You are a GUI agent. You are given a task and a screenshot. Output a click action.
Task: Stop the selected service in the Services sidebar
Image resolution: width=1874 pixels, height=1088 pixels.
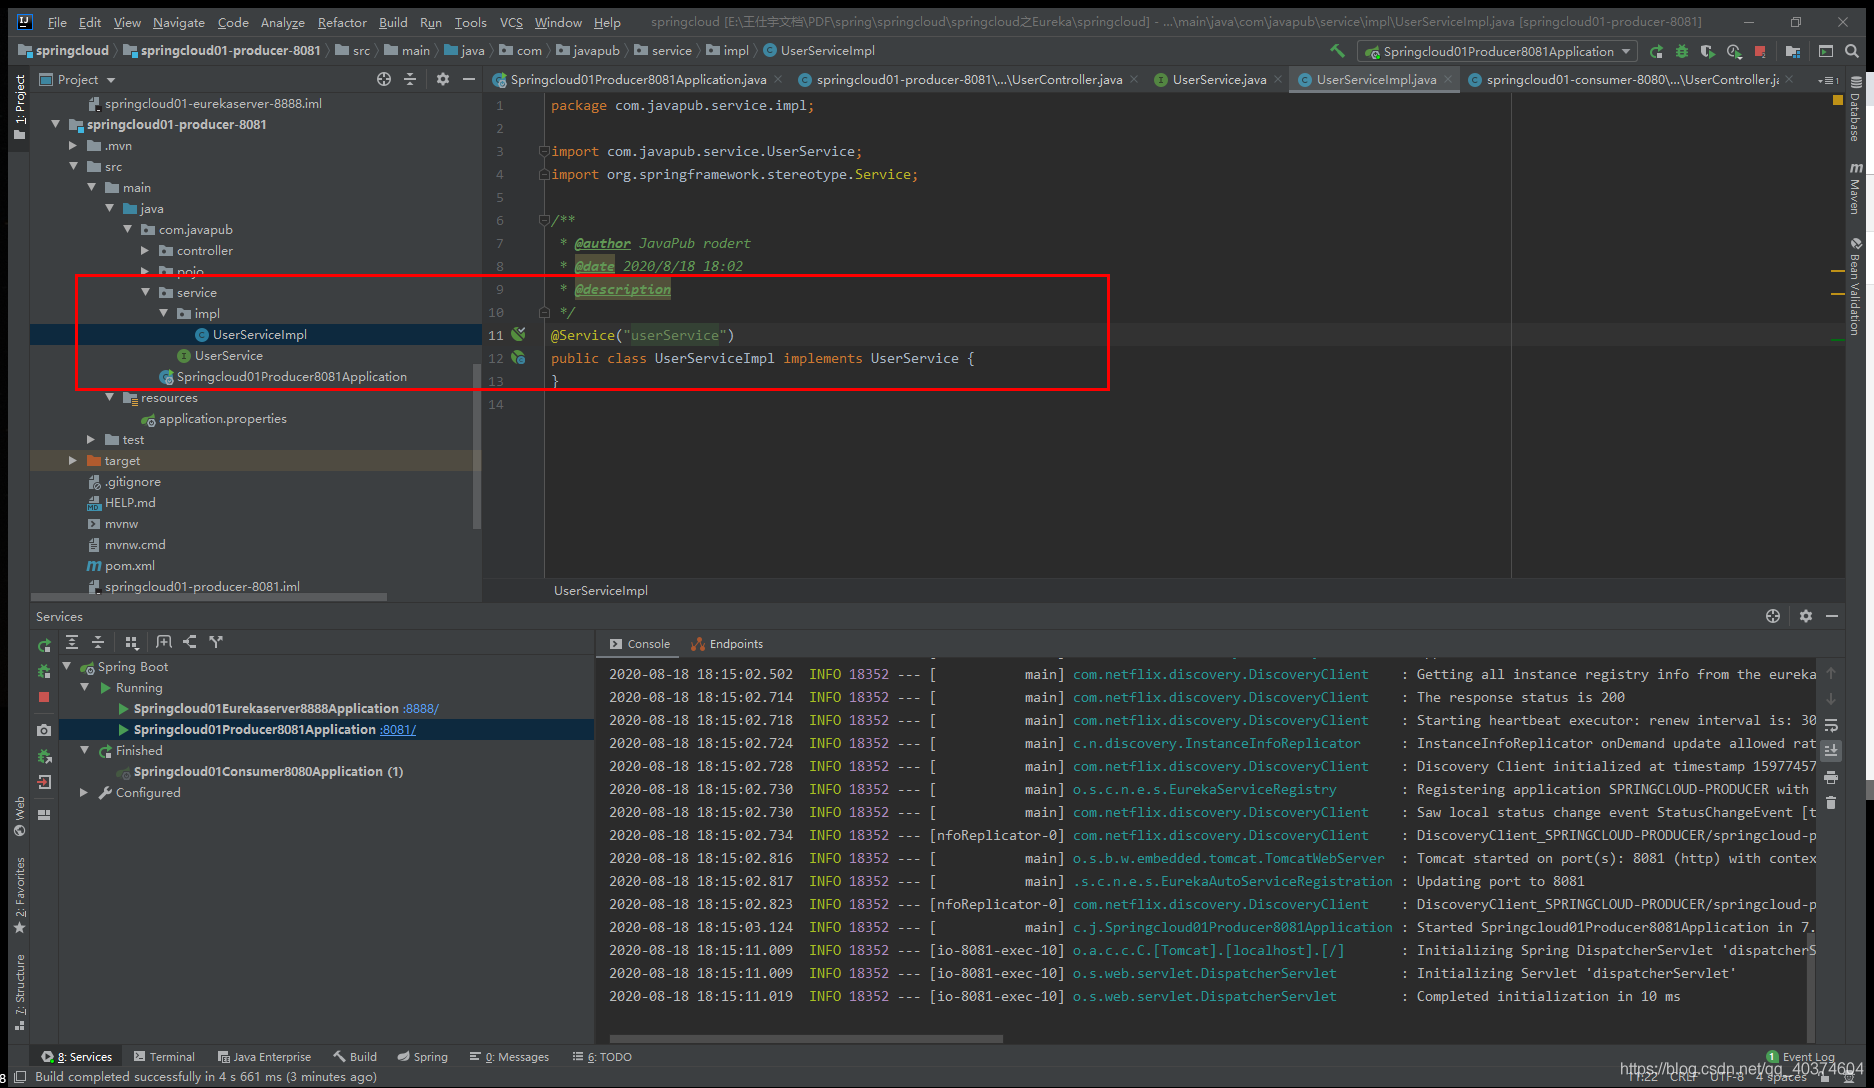44,697
